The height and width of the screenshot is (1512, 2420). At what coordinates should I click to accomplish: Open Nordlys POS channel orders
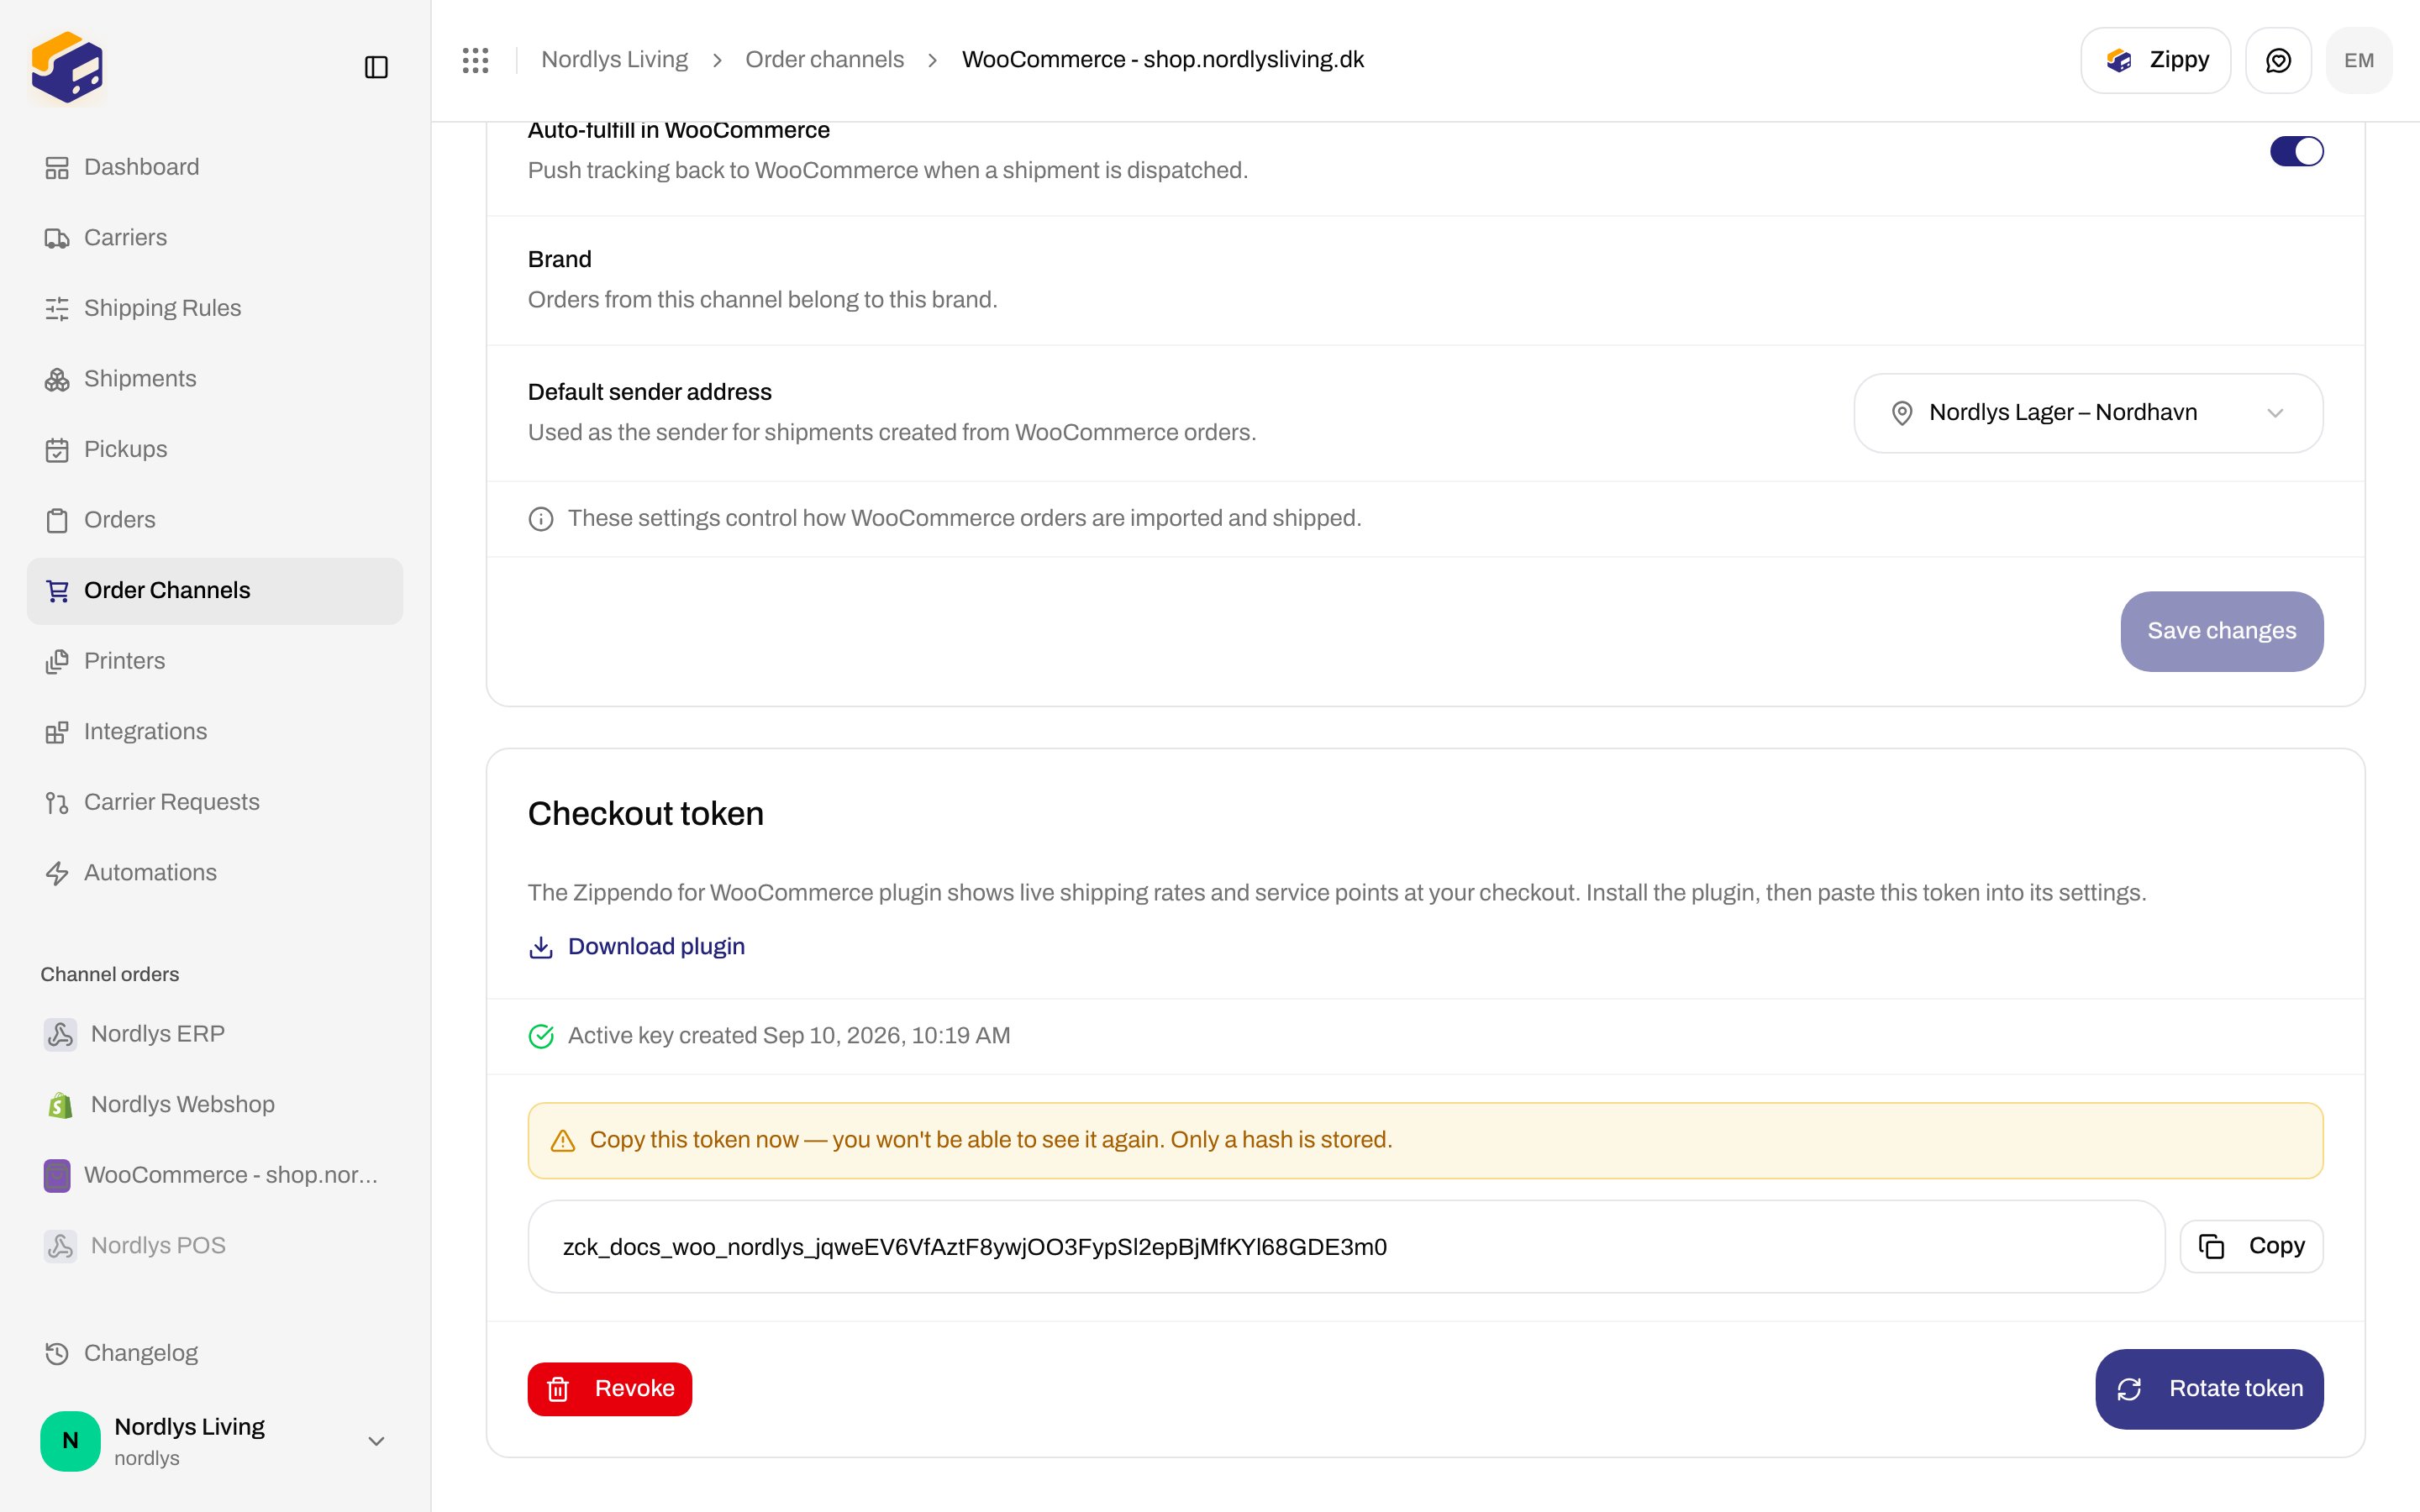click(215, 1245)
